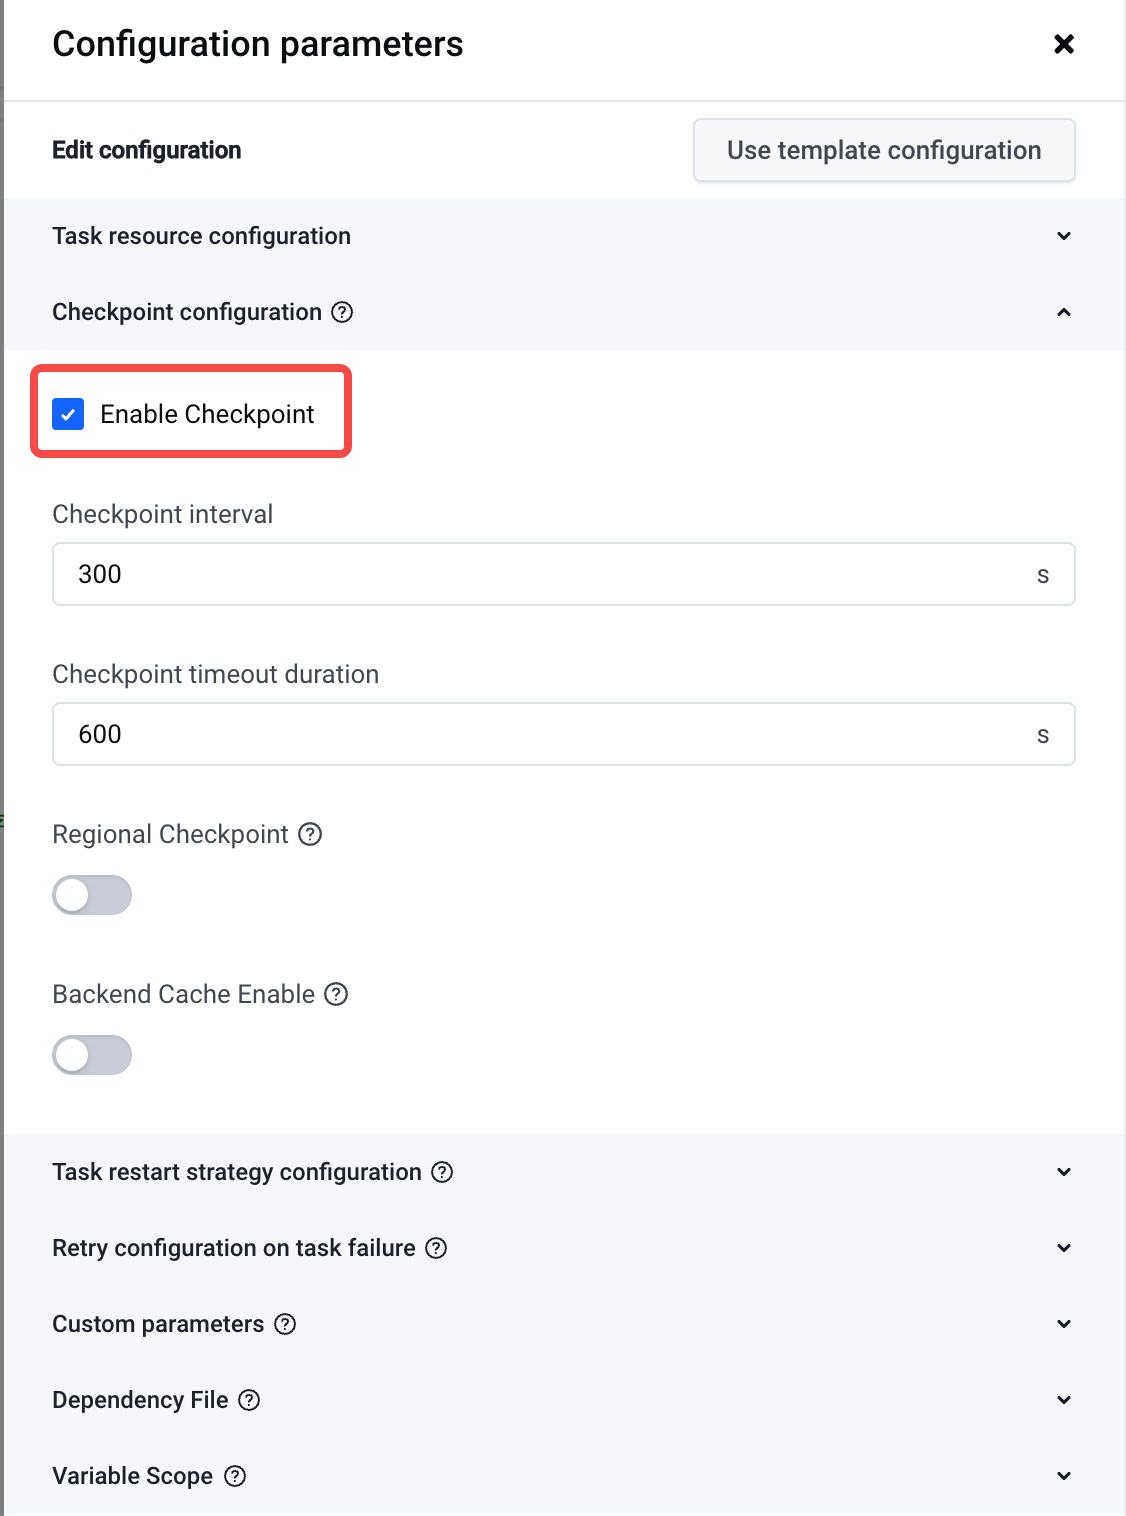Click Use template configuration button
Image resolution: width=1126 pixels, height=1516 pixels.
[884, 150]
